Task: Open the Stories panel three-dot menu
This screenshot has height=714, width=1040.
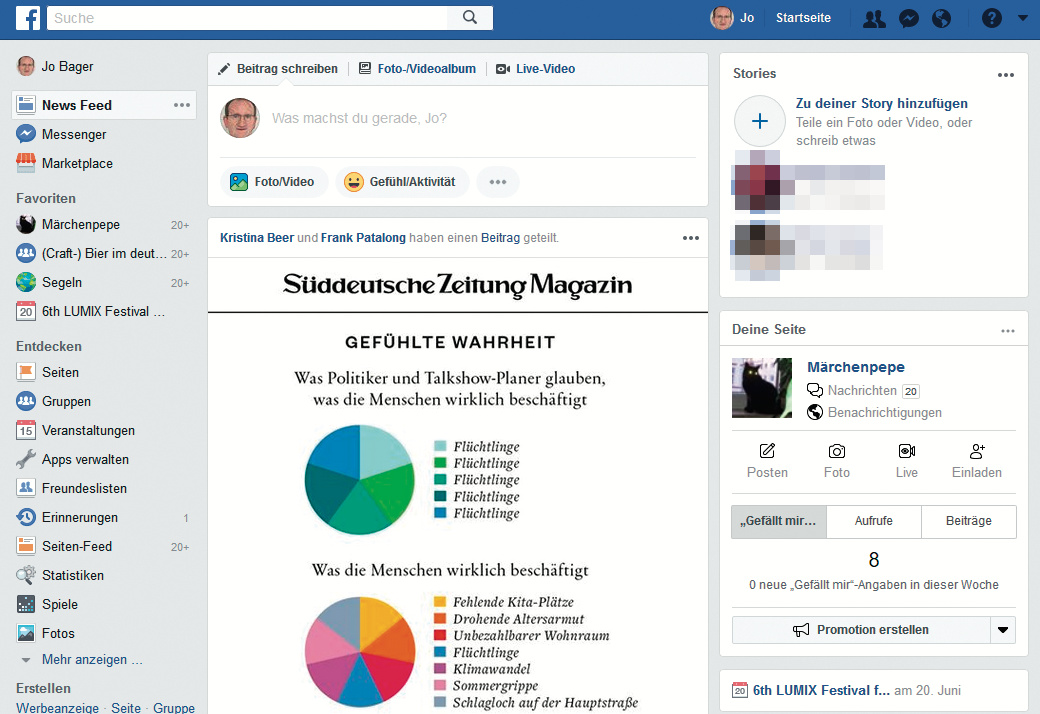Action: 1006,74
